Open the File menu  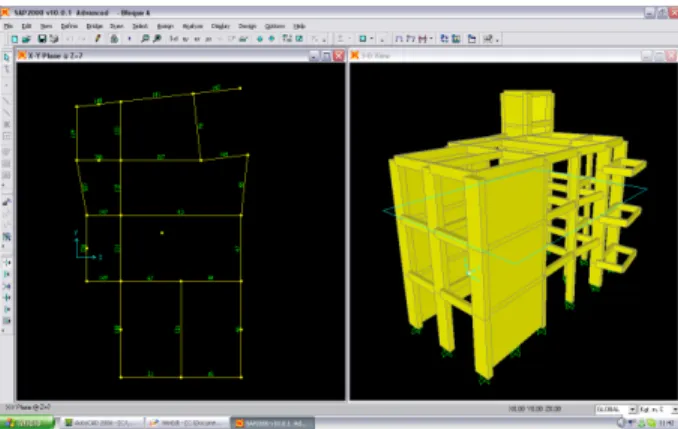tap(8, 26)
